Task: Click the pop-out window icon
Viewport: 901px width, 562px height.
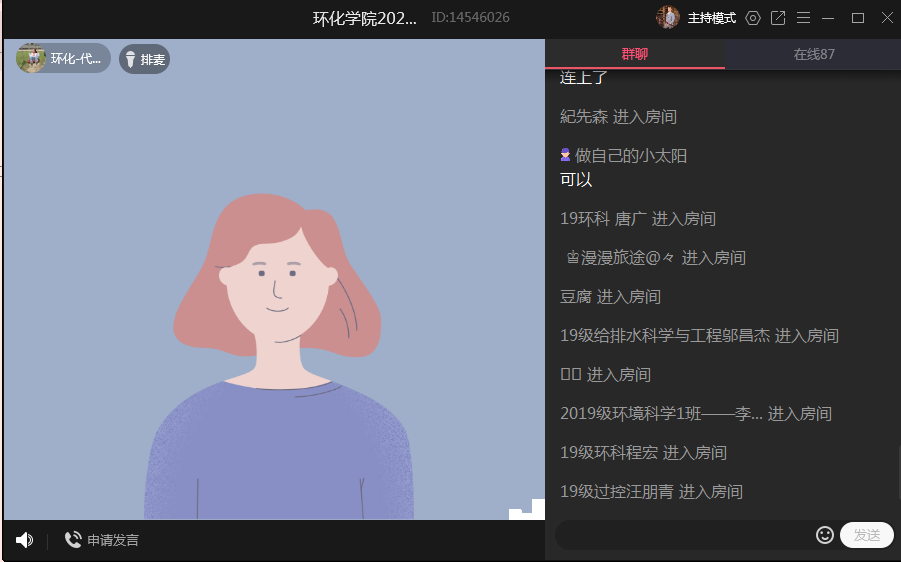Action: click(778, 18)
